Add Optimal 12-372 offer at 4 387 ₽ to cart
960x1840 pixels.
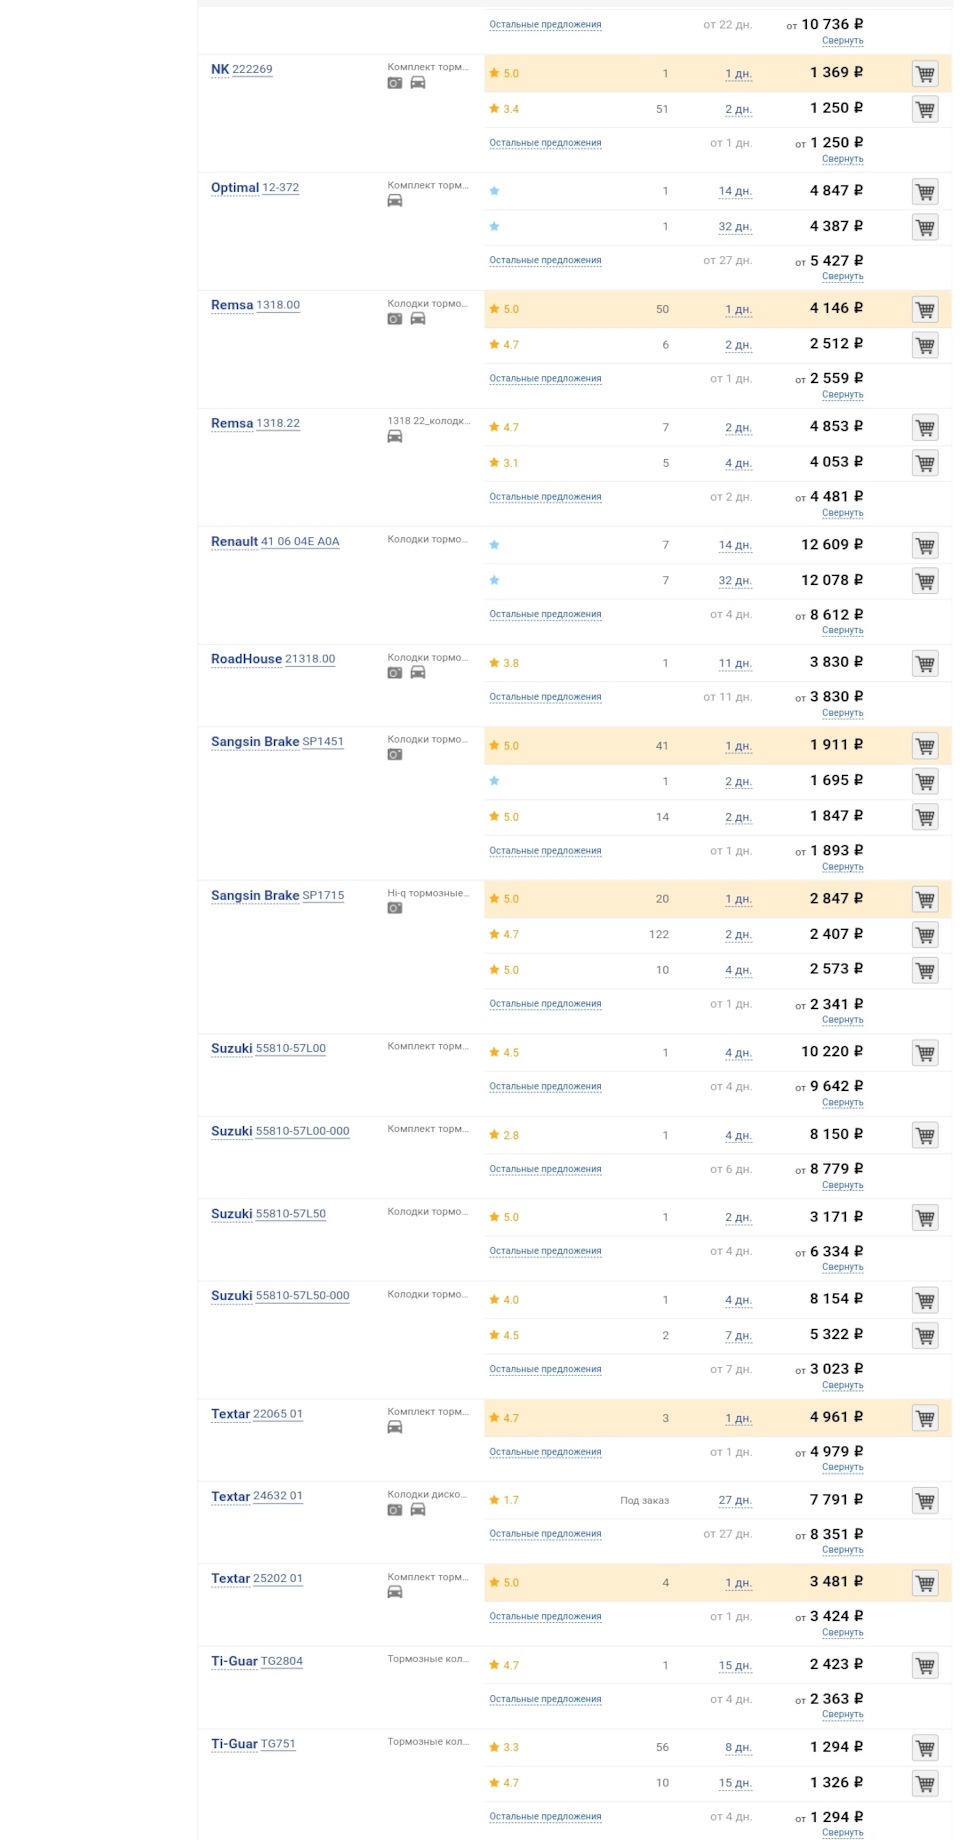pyautogui.click(x=925, y=228)
